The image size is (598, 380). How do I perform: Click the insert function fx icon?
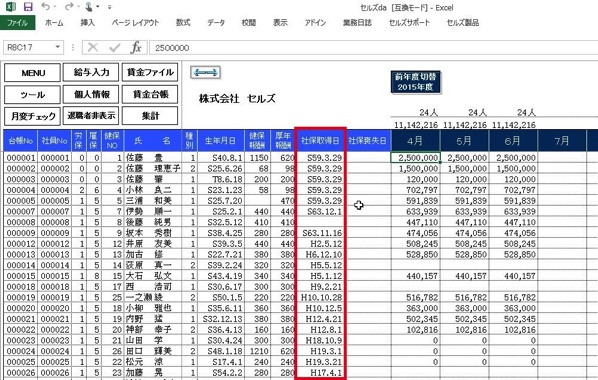click(135, 48)
